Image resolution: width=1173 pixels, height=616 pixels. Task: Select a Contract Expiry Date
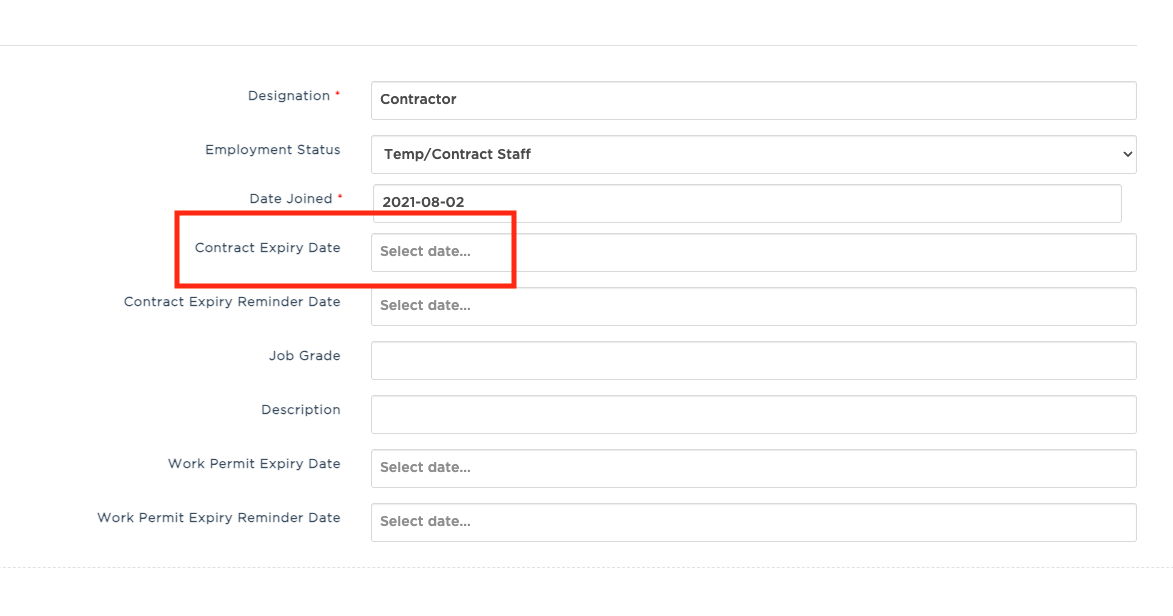(x=753, y=252)
